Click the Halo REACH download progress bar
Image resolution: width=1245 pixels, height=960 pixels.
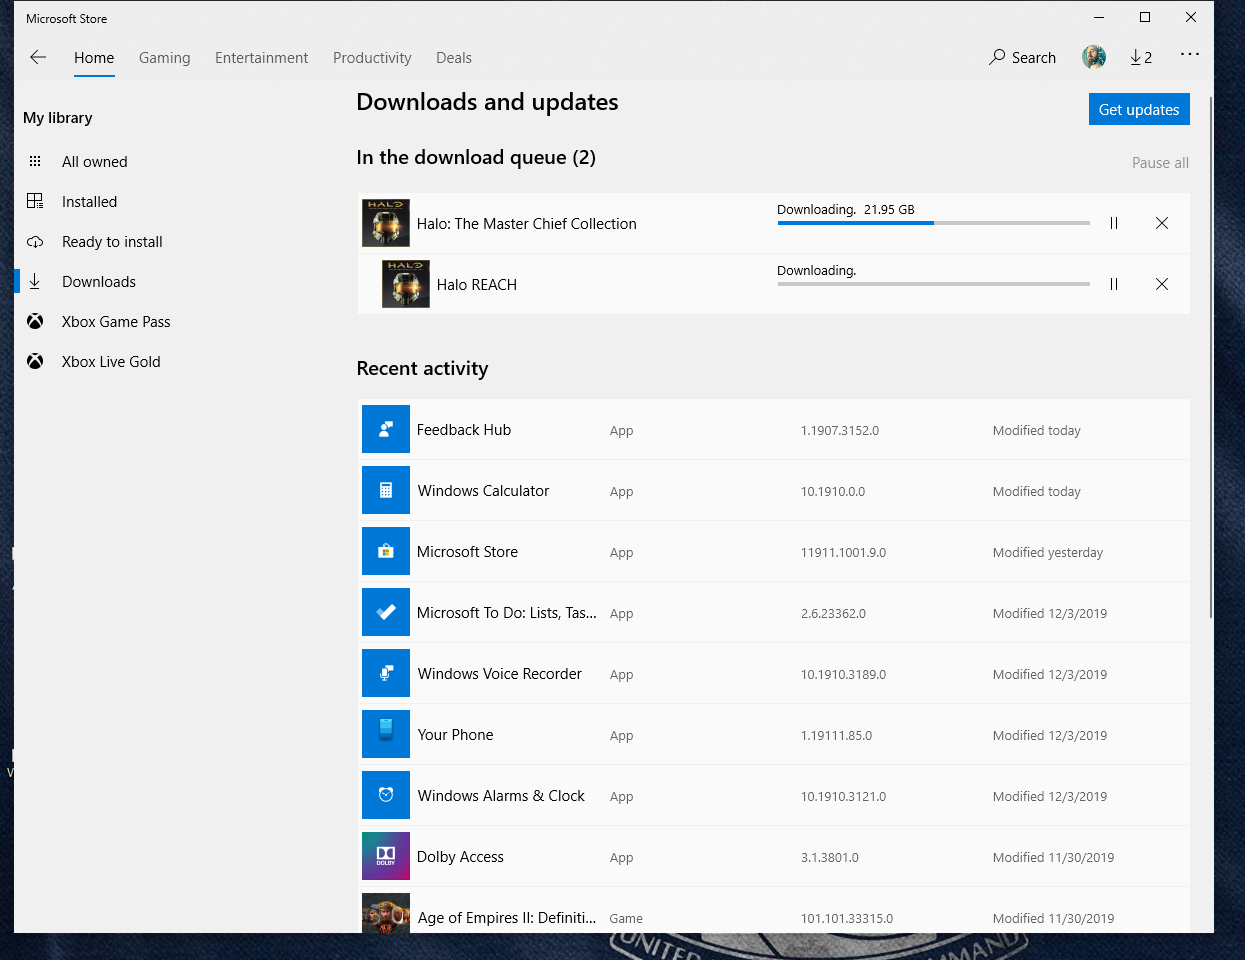click(x=934, y=284)
